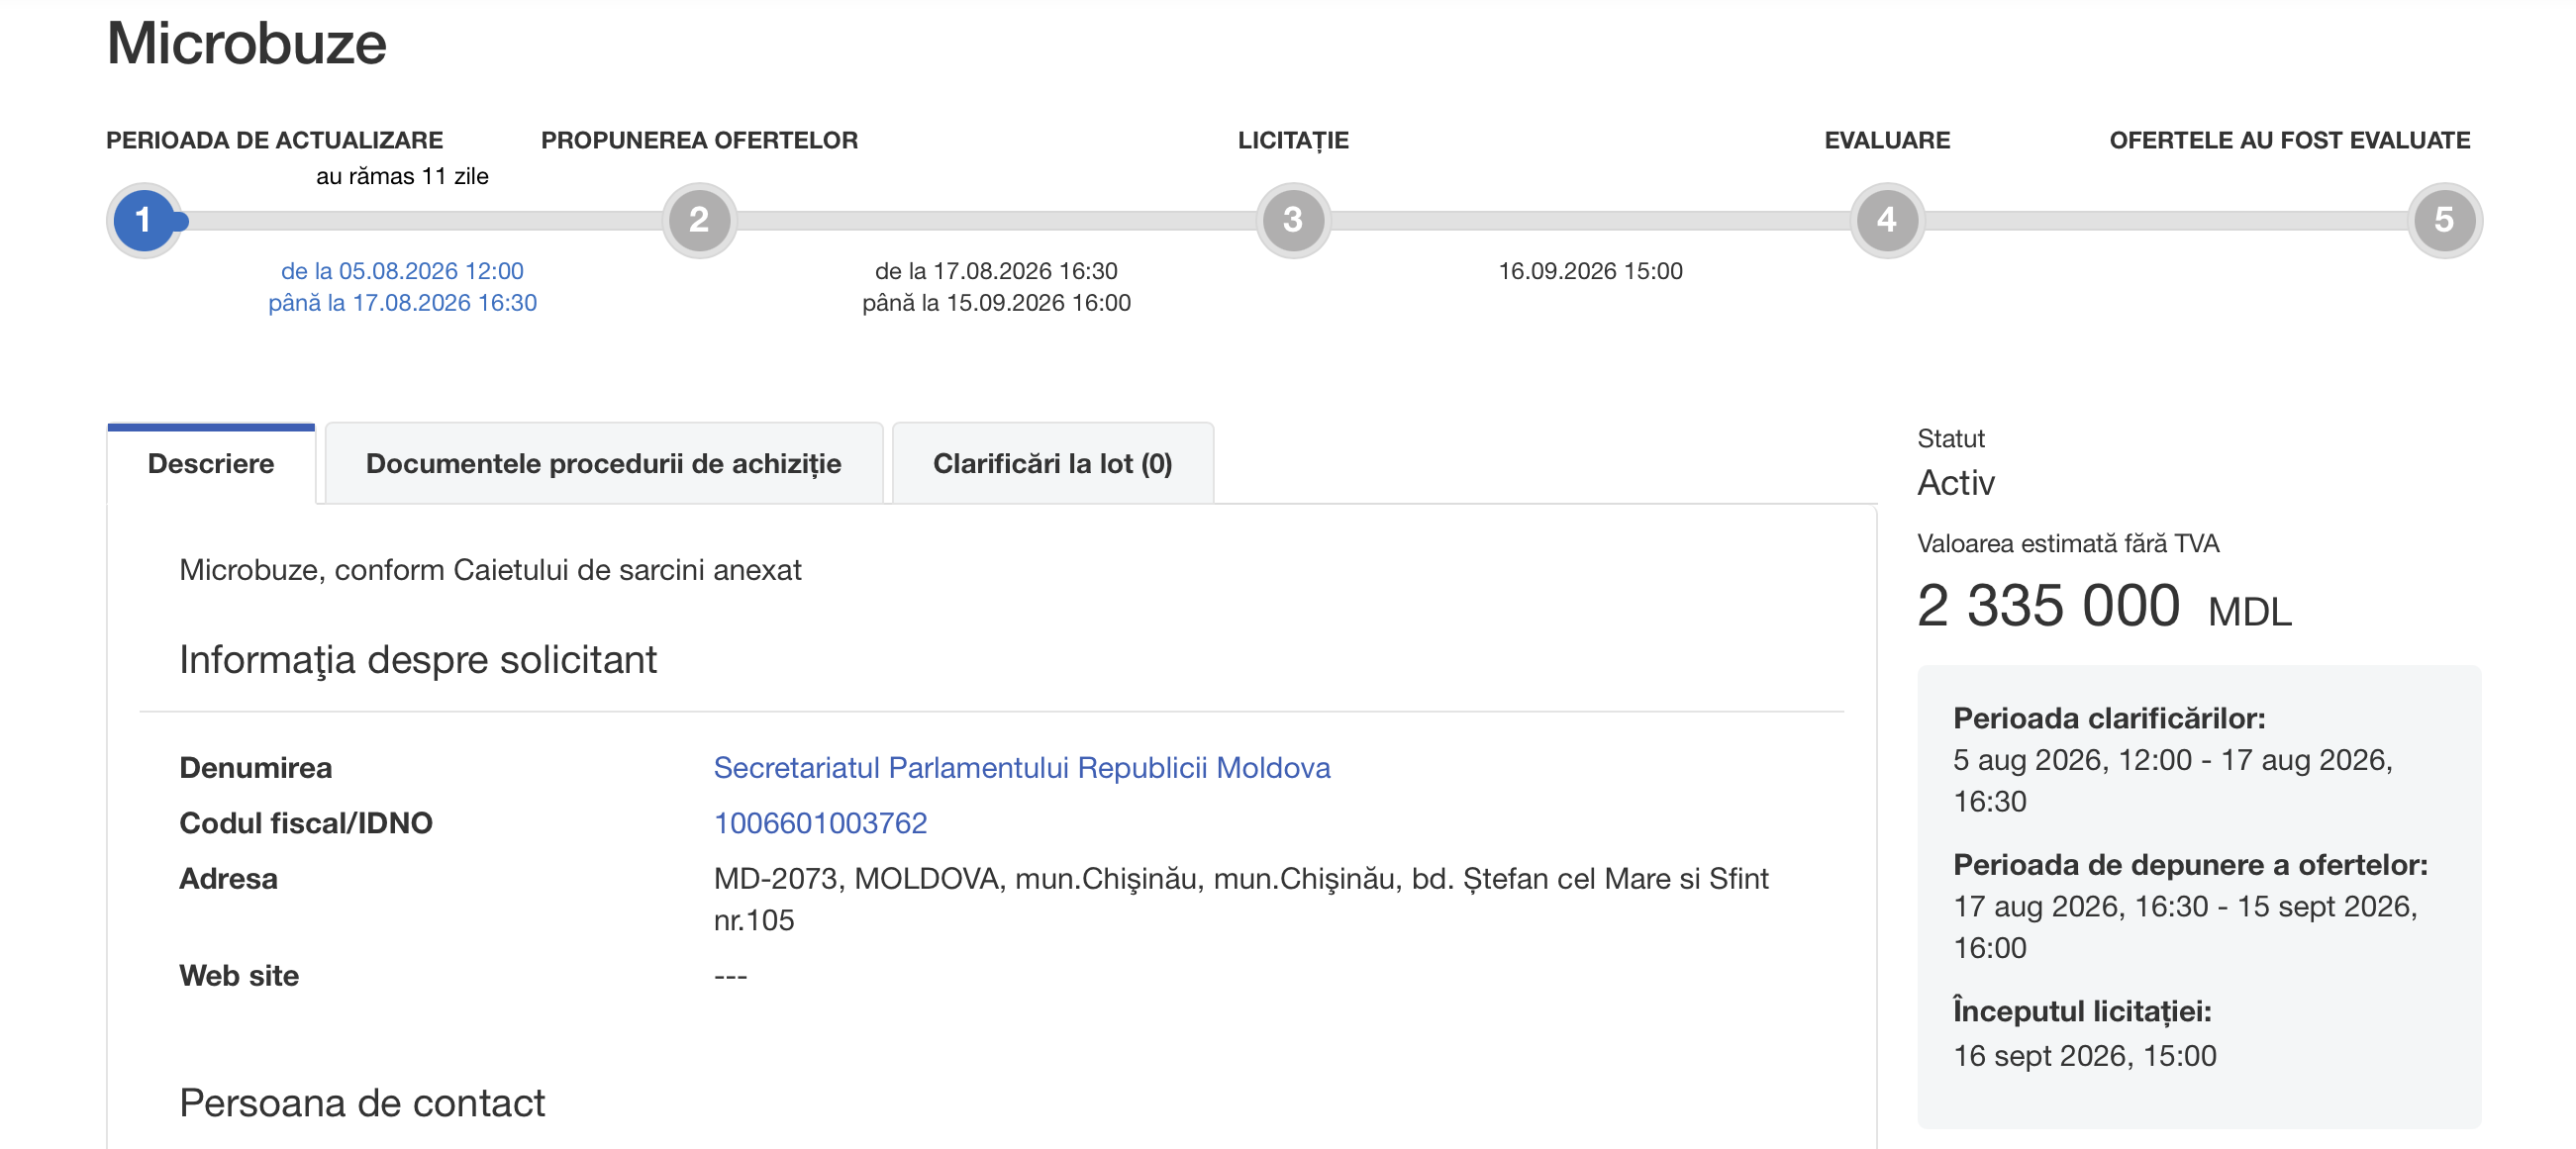
Task: Click the Microbuze page title
Action: pyautogui.click(x=246, y=44)
